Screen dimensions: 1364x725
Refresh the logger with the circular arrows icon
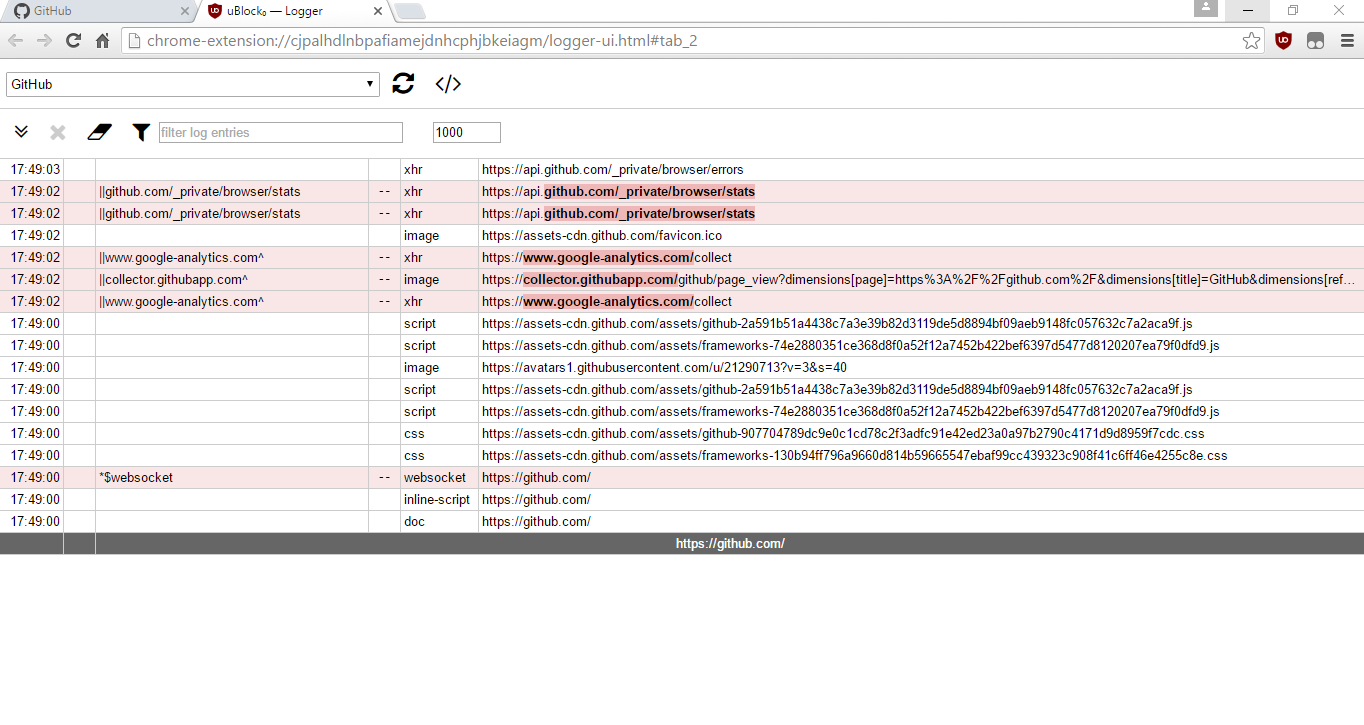click(403, 84)
